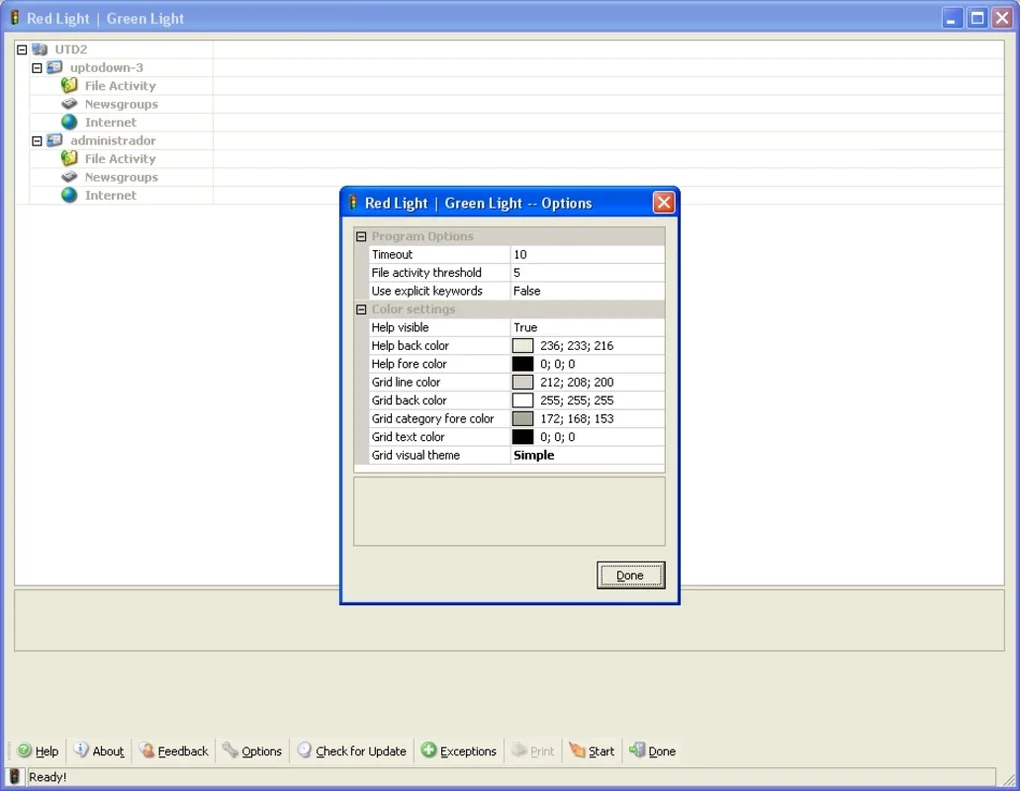Click the About info icon
The image size is (1020, 791).
pyautogui.click(x=81, y=749)
